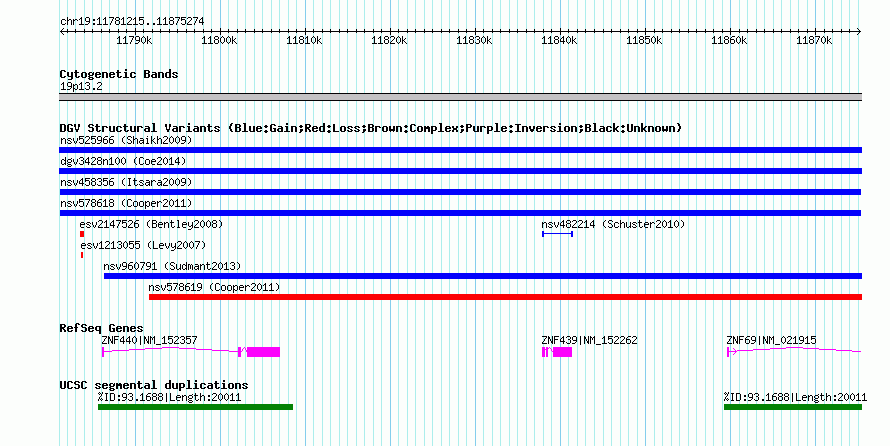Click the chr19:11781215..11875274 coordinate label

point(132,22)
